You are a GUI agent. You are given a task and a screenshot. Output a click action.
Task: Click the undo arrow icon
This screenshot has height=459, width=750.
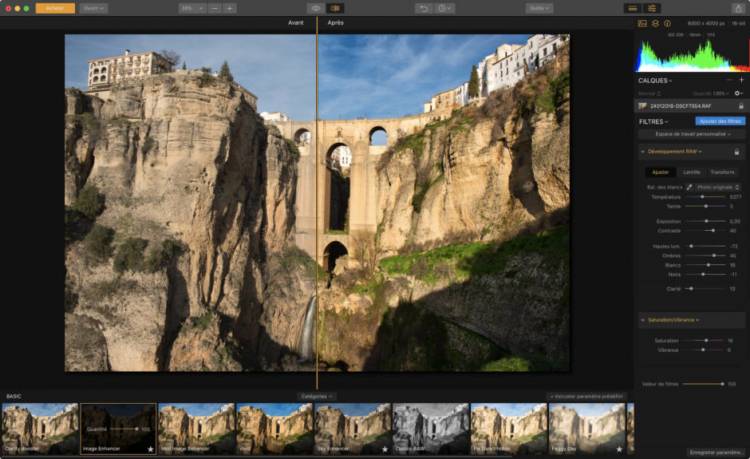423,8
